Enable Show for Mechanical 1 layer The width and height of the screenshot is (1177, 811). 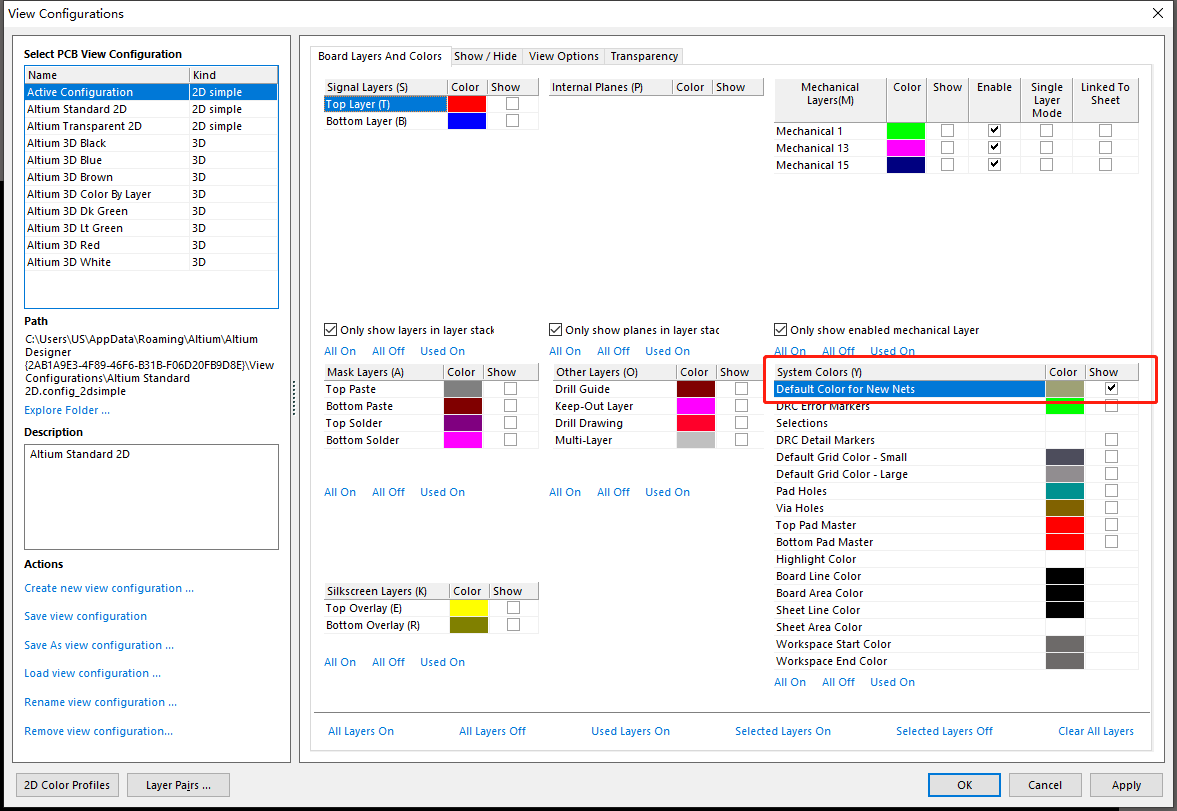tap(947, 131)
